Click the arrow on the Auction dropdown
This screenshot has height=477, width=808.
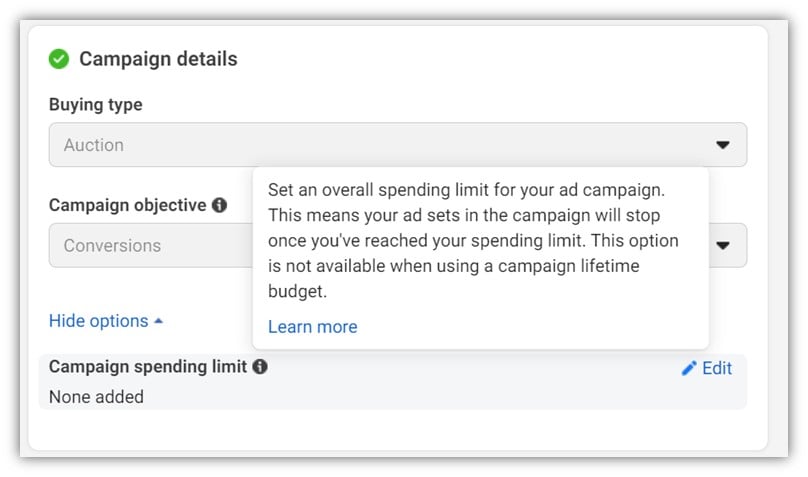723,145
